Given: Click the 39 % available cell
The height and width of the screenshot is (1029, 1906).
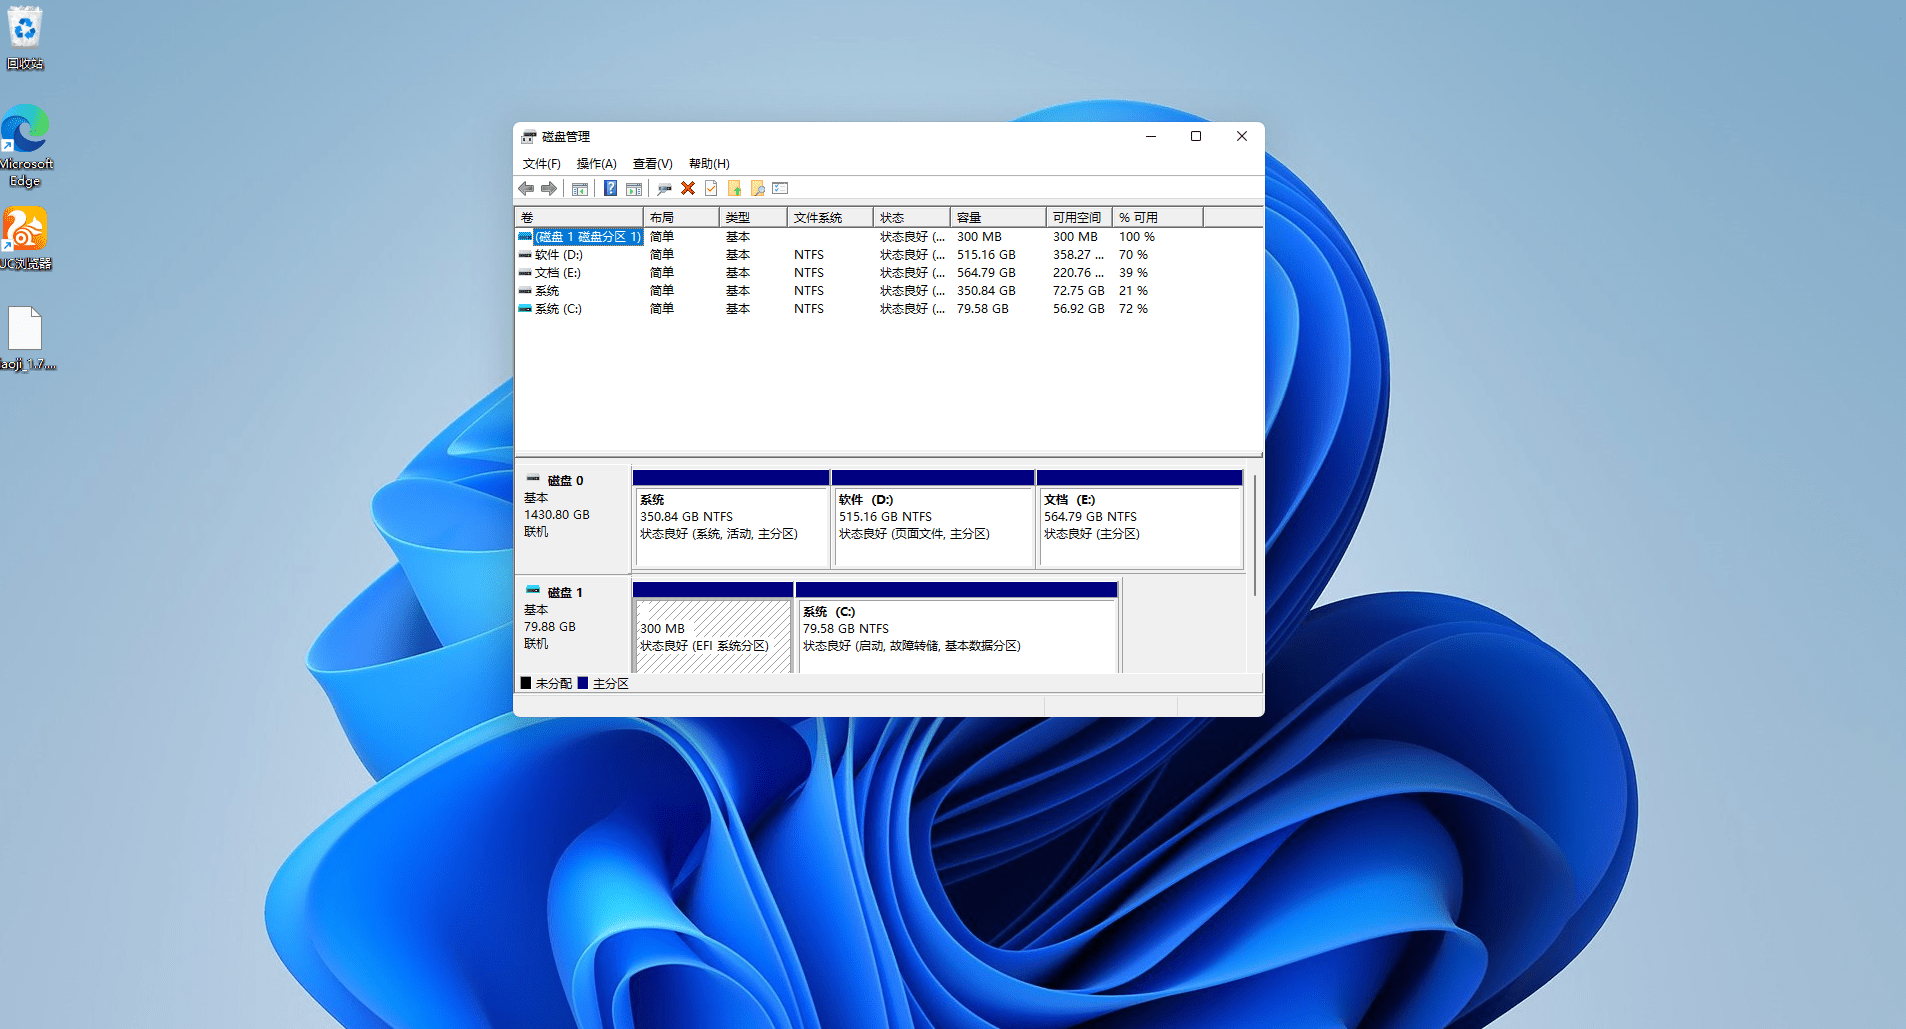Looking at the screenshot, I should coord(1133,273).
